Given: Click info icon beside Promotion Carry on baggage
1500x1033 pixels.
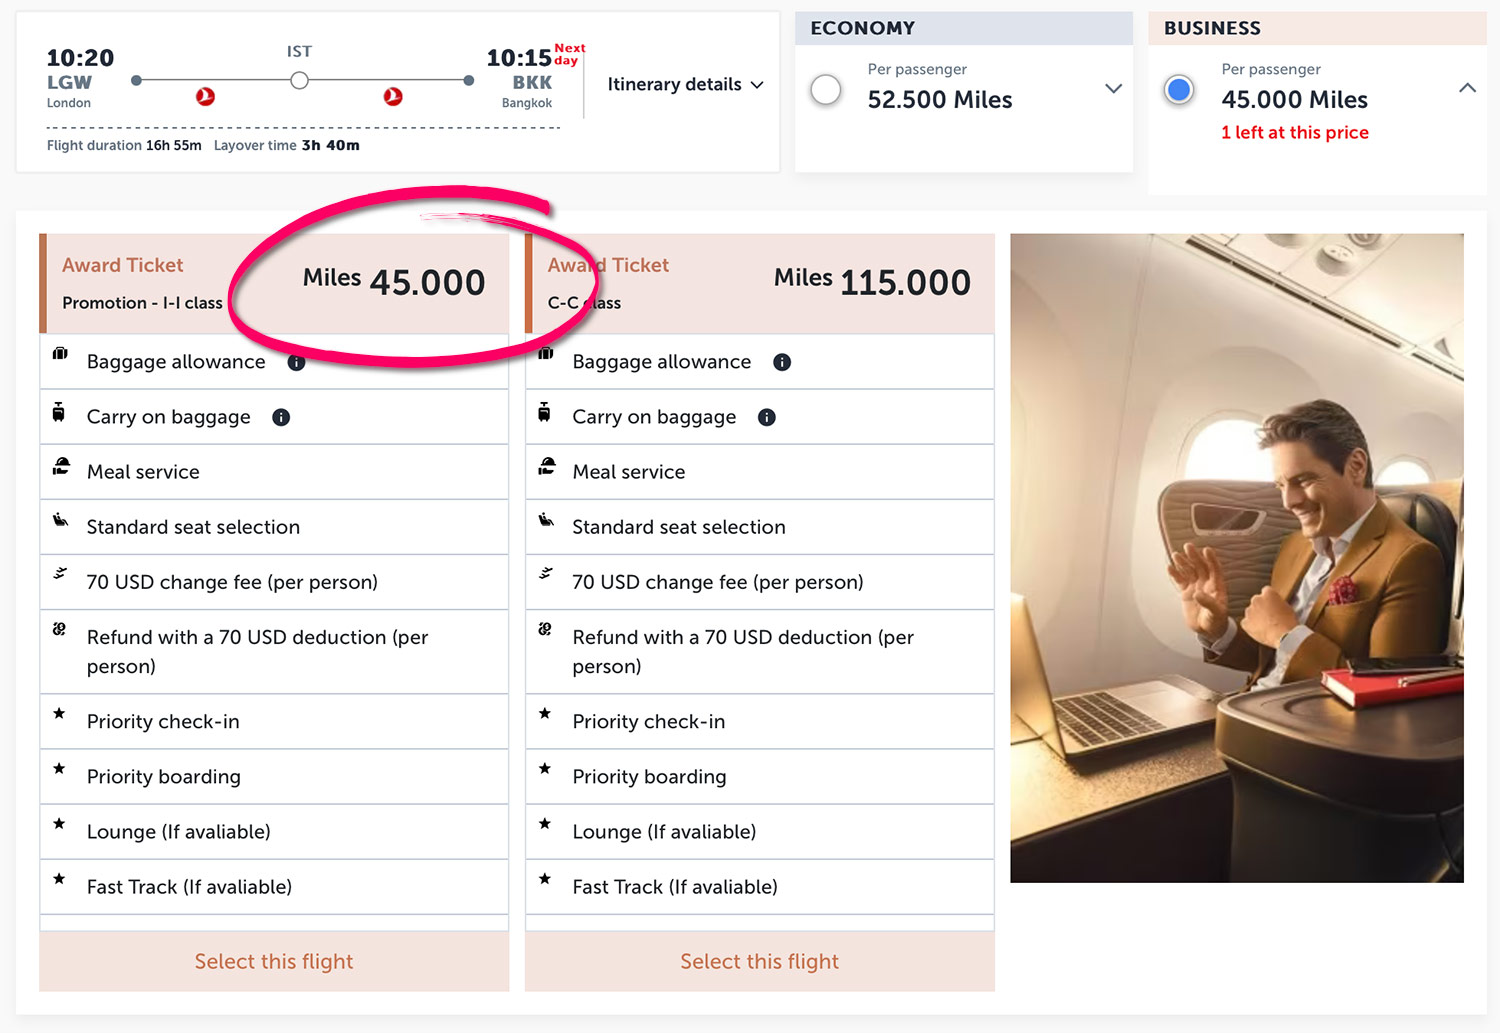Looking at the screenshot, I should click(x=281, y=417).
